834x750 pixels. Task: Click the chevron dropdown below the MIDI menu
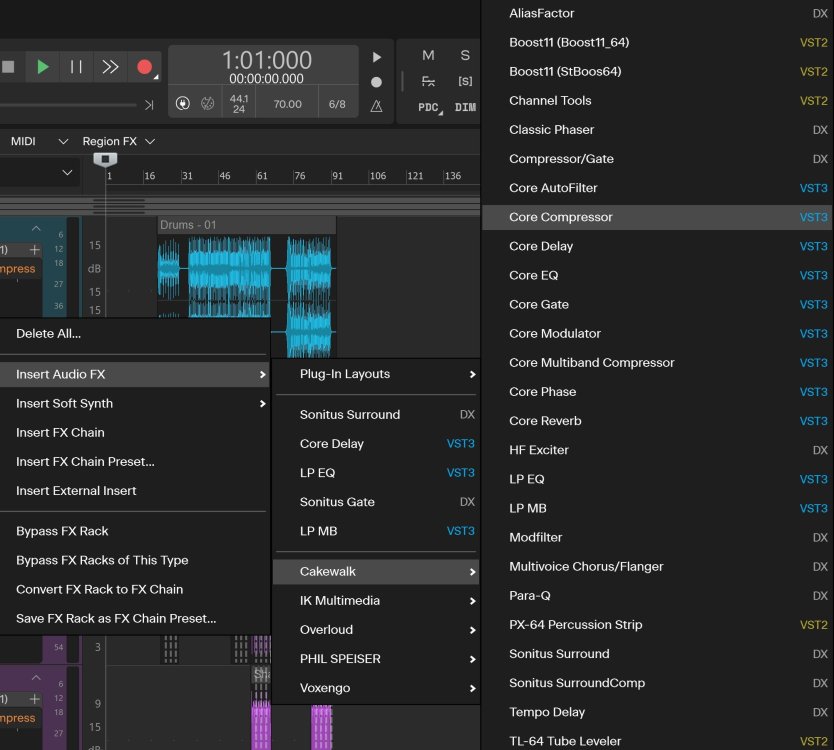[67, 172]
